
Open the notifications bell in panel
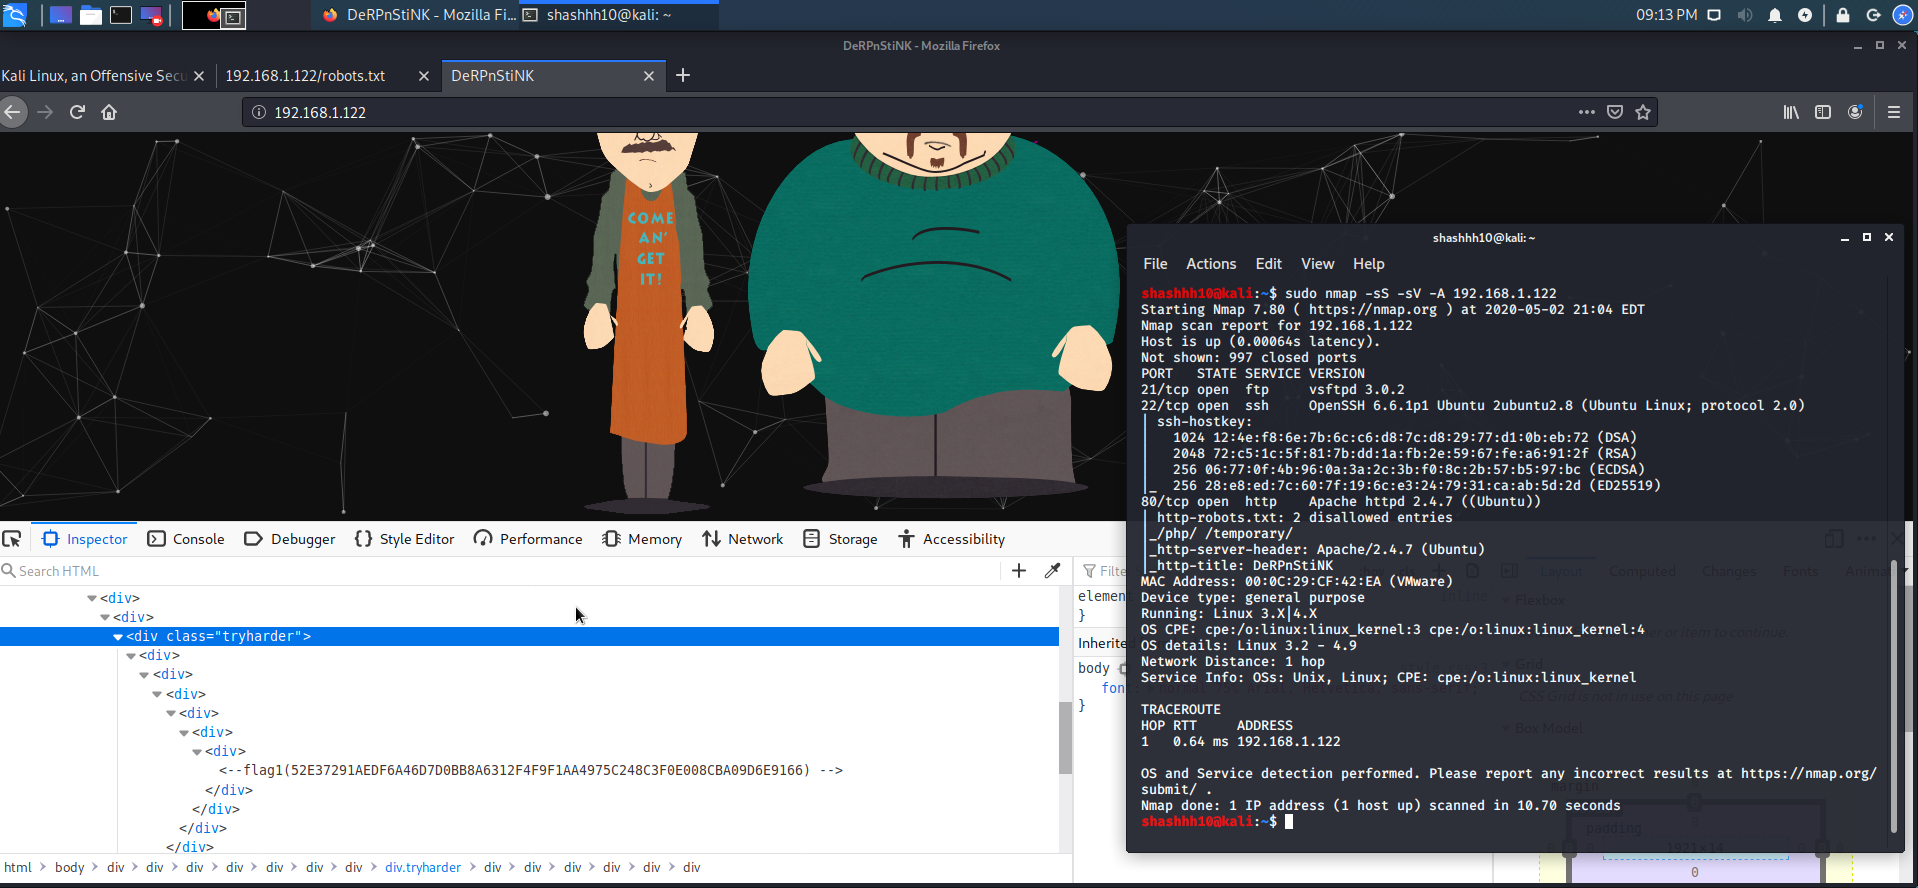(1775, 15)
